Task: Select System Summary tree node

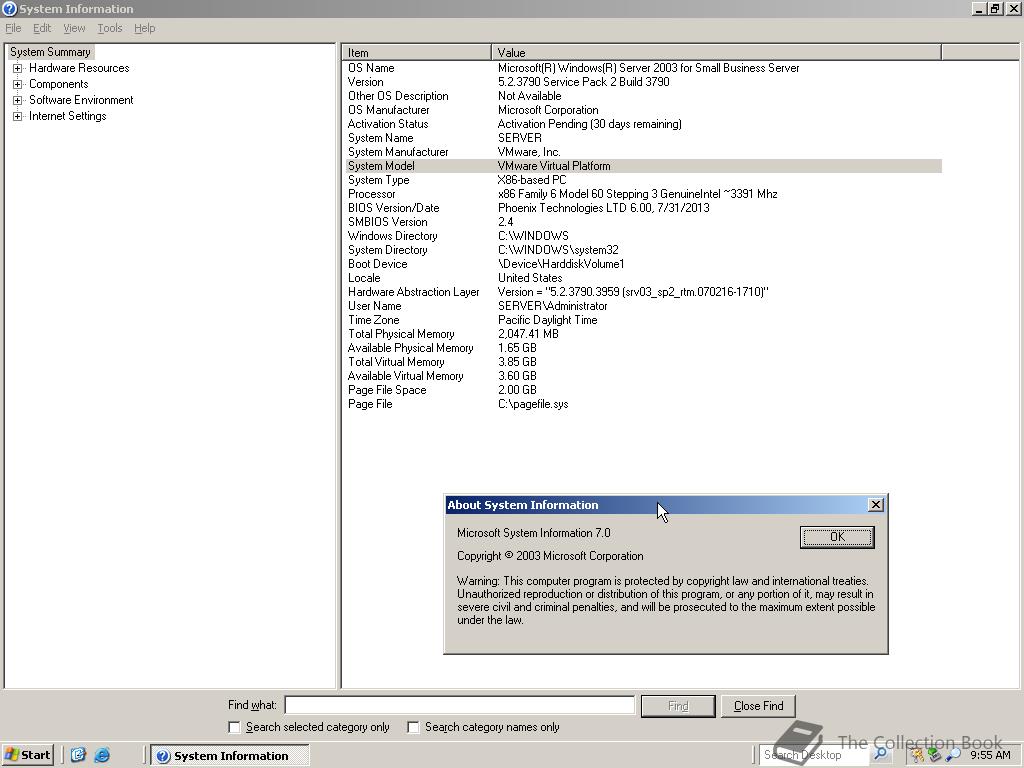Action: tap(50, 52)
